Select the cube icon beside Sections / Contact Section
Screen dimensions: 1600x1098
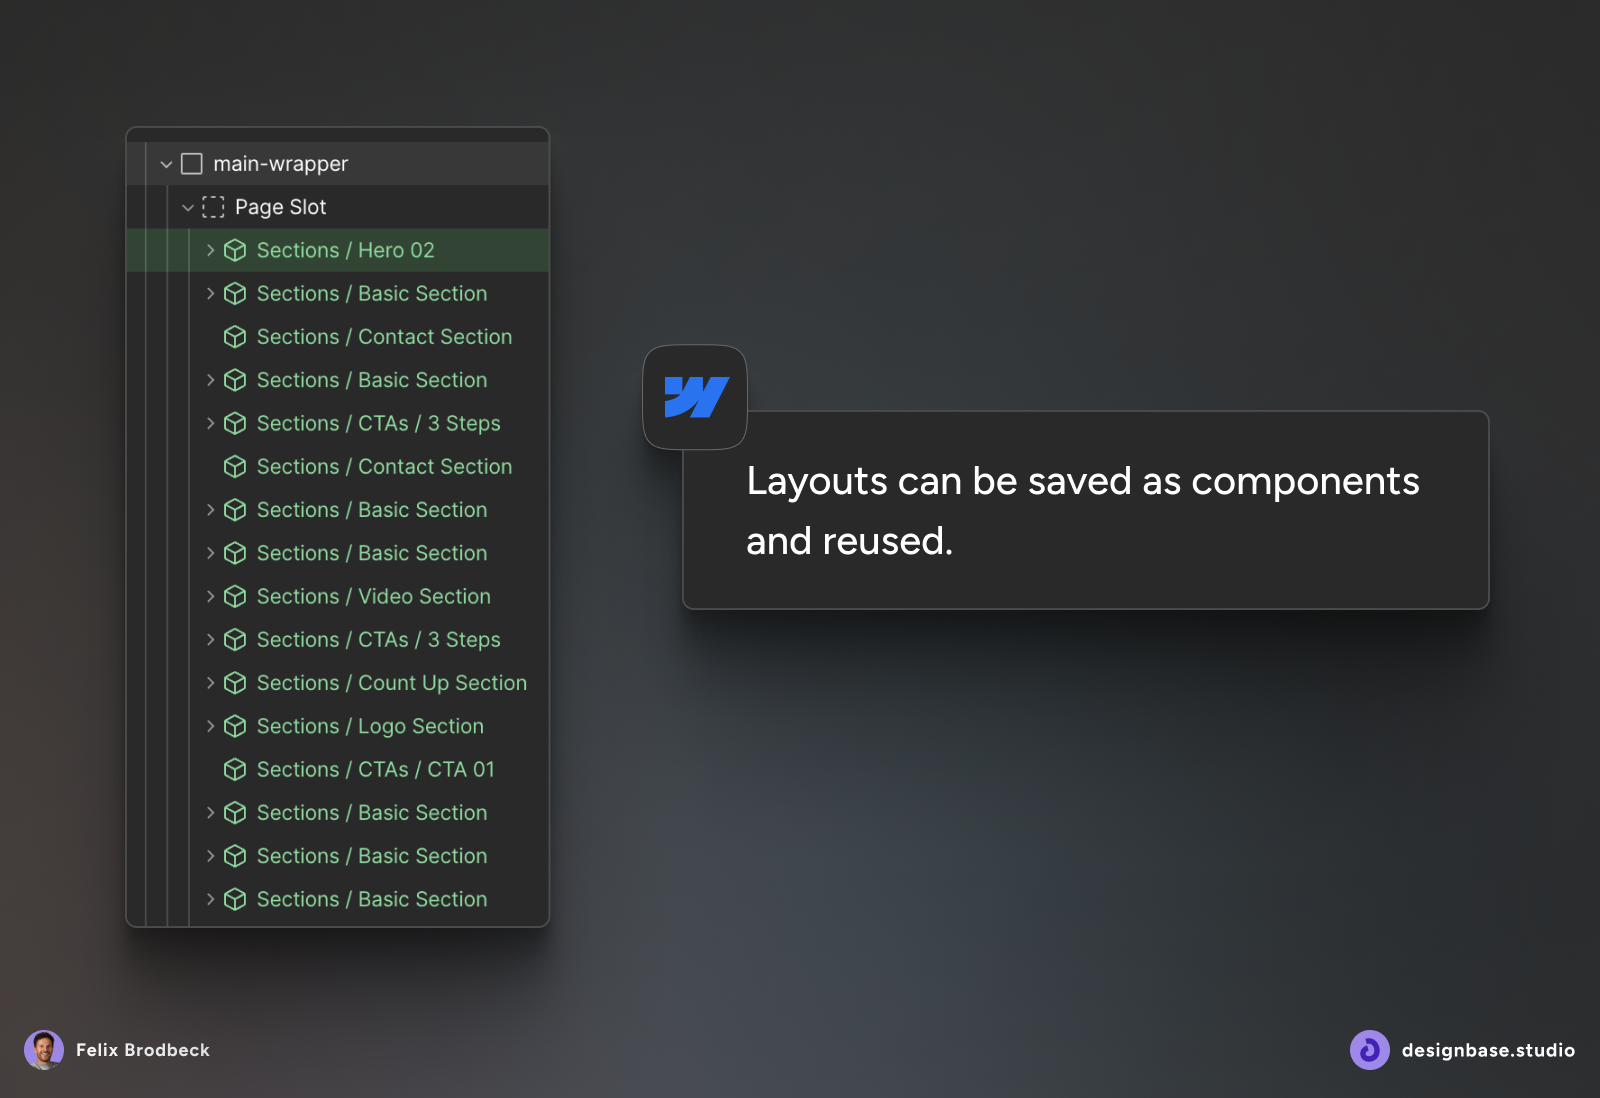(x=235, y=337)
